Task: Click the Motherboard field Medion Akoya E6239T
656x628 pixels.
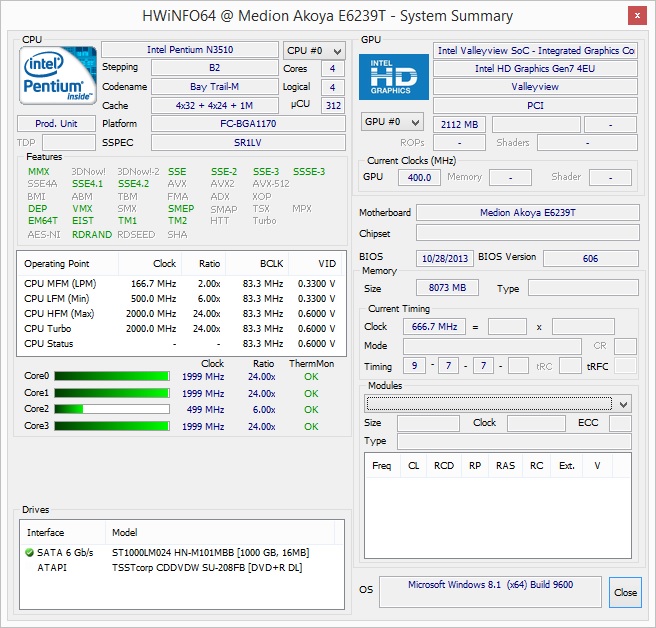Action: 528,213
